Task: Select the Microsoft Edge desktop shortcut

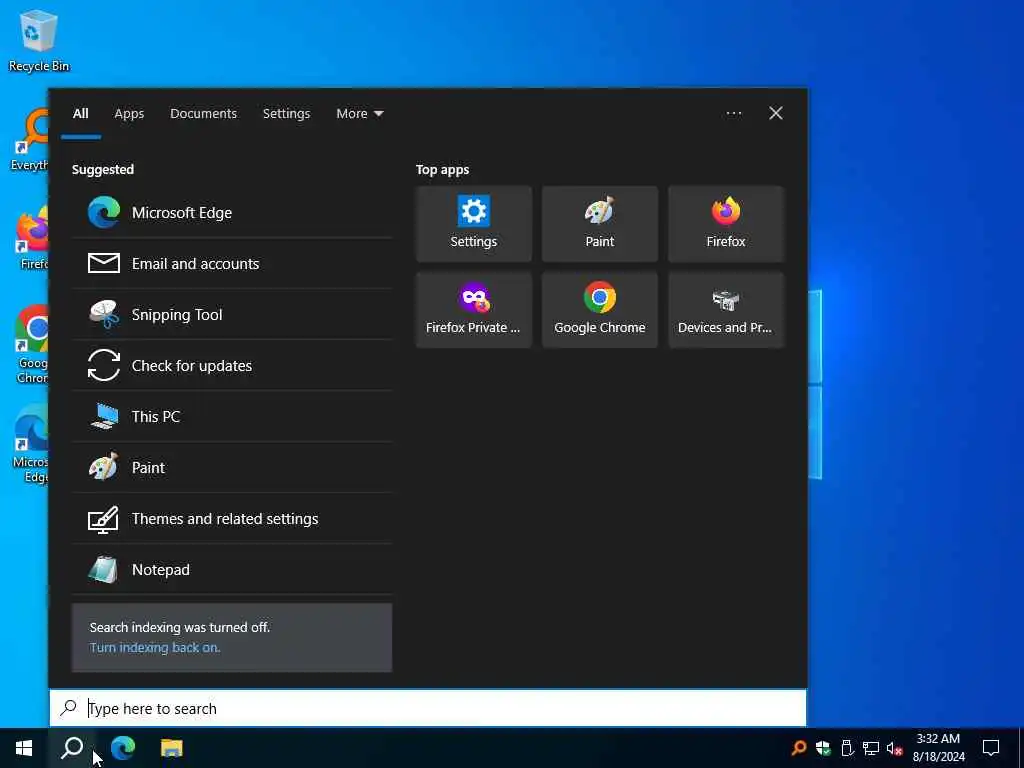Action: (x=30, y=444)
